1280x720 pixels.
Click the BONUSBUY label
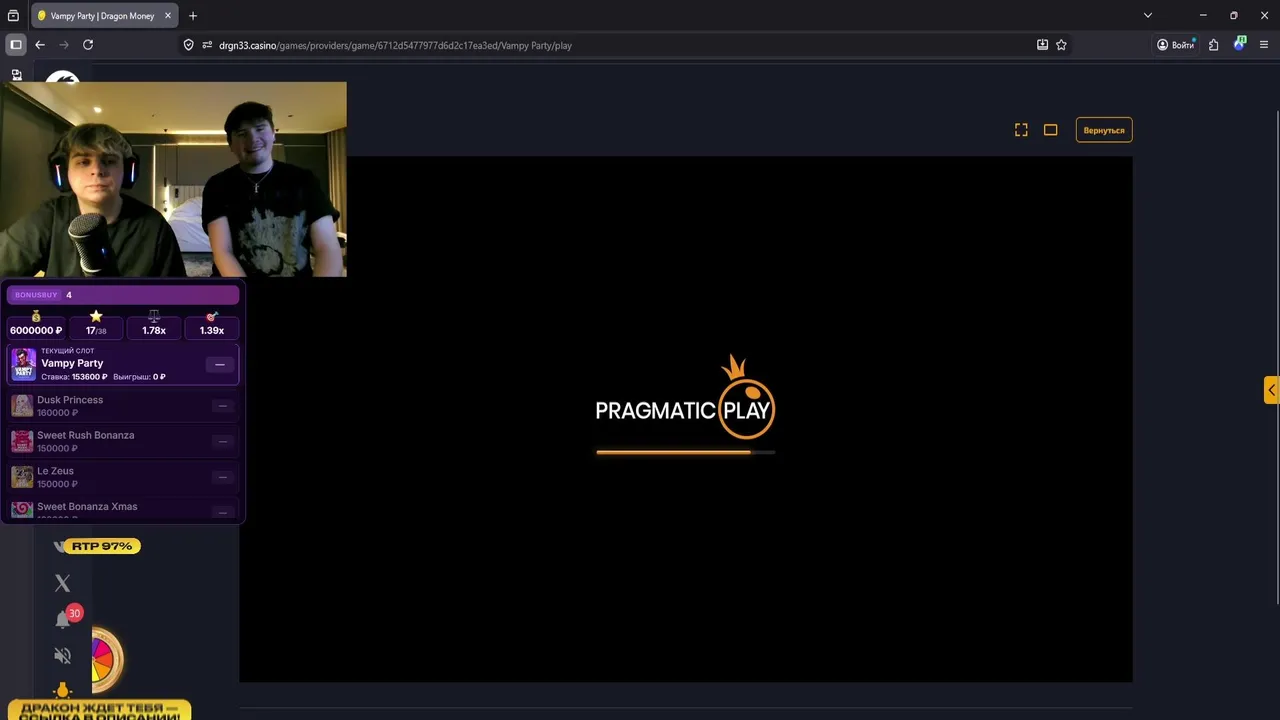tap(36, 295)
